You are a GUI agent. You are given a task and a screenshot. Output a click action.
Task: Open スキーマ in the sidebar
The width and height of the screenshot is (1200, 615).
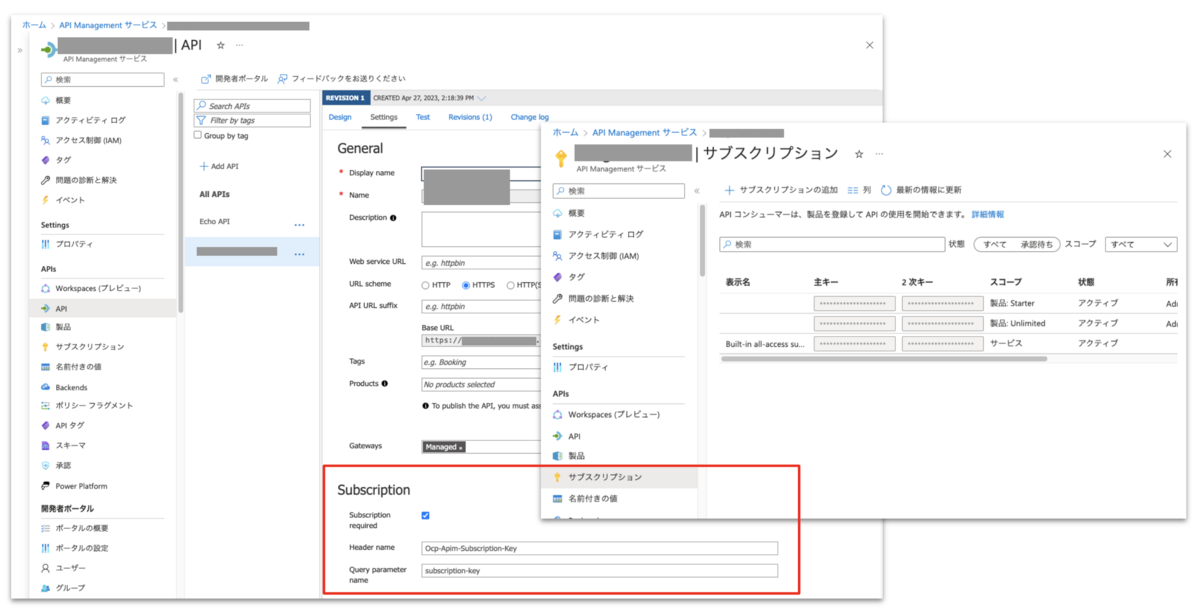click(x=70, y=446)
